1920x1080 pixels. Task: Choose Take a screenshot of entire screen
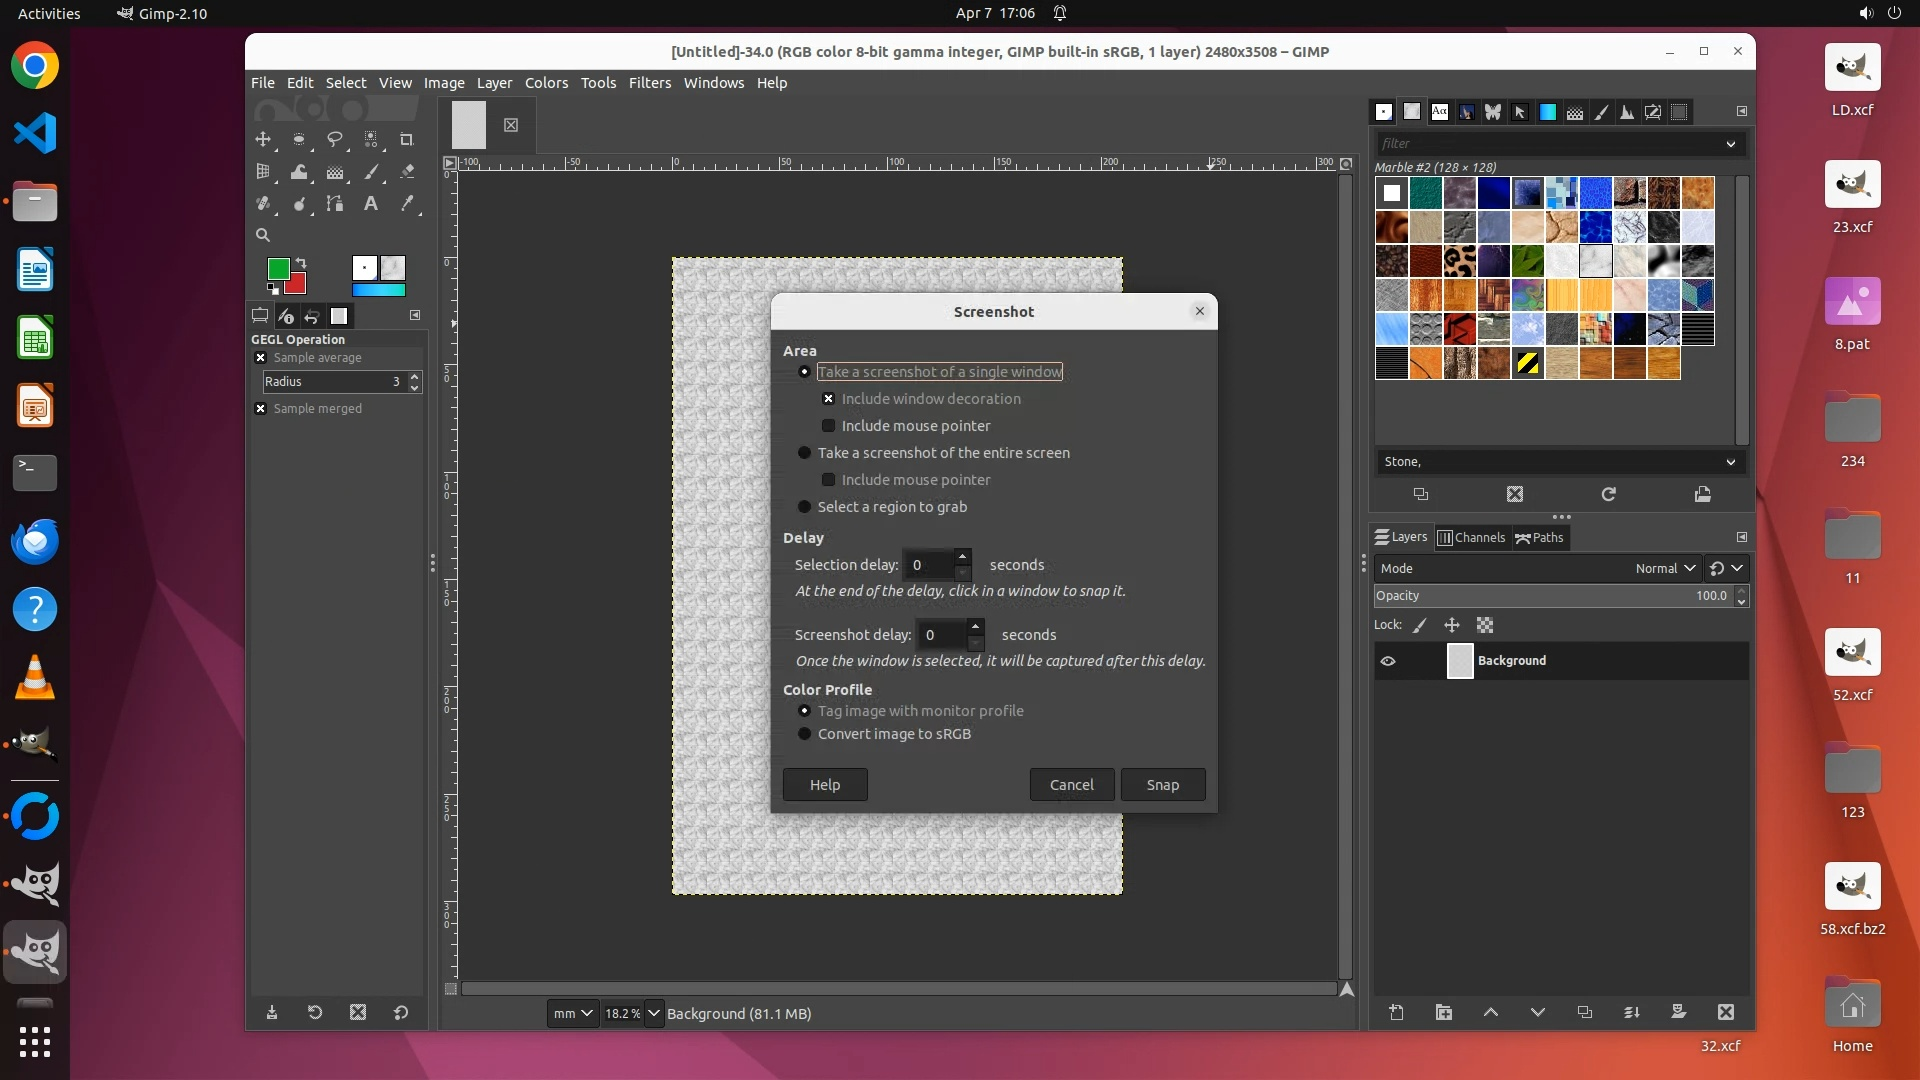pyautogui.click(x=804, y=453)
